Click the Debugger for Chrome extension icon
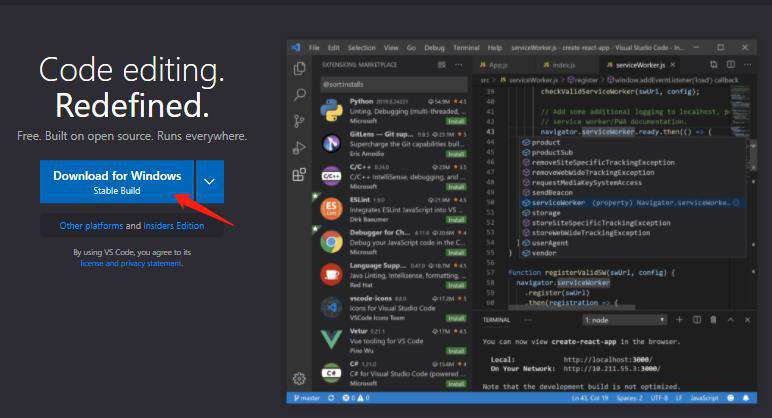Screen dimensions: 772x418 [331, 242]
